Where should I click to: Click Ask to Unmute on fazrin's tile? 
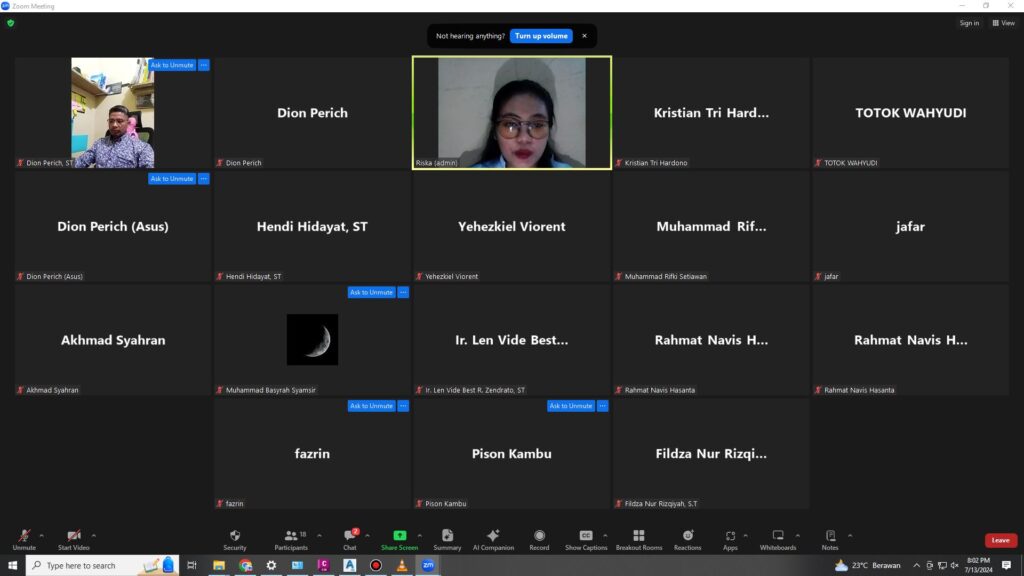[371, 406]
